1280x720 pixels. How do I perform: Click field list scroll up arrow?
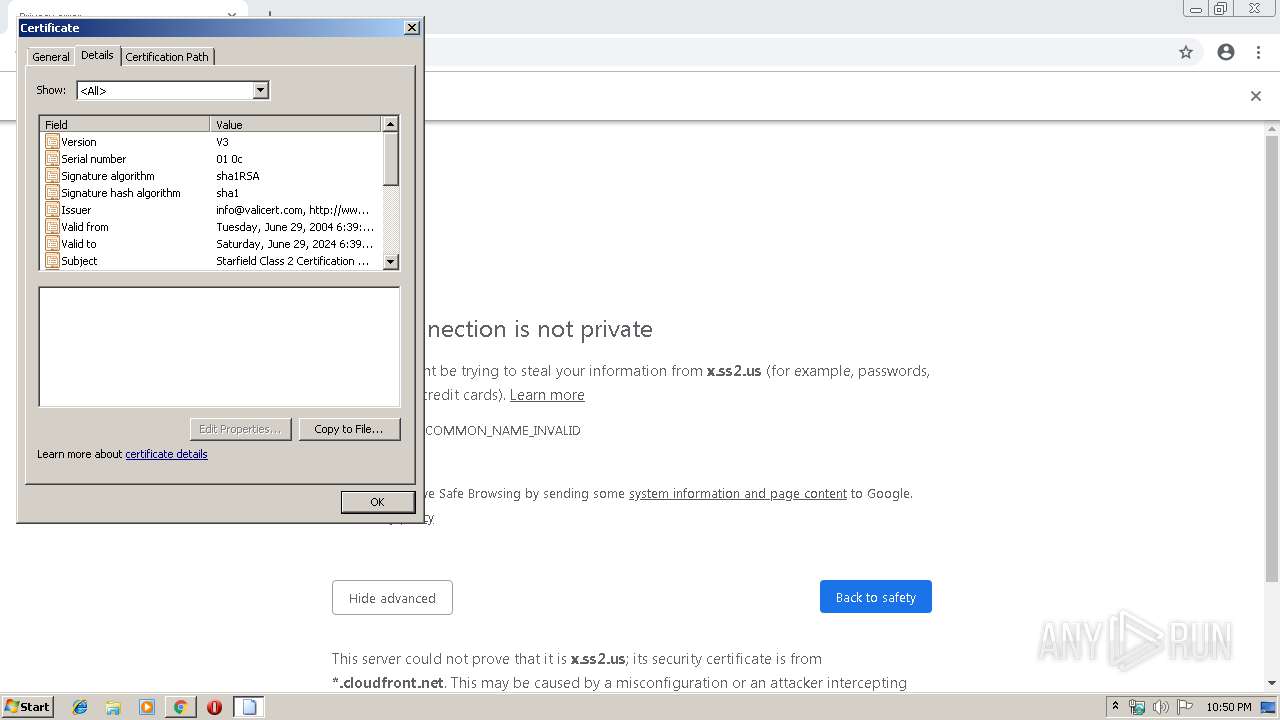(x=391, y=124)
